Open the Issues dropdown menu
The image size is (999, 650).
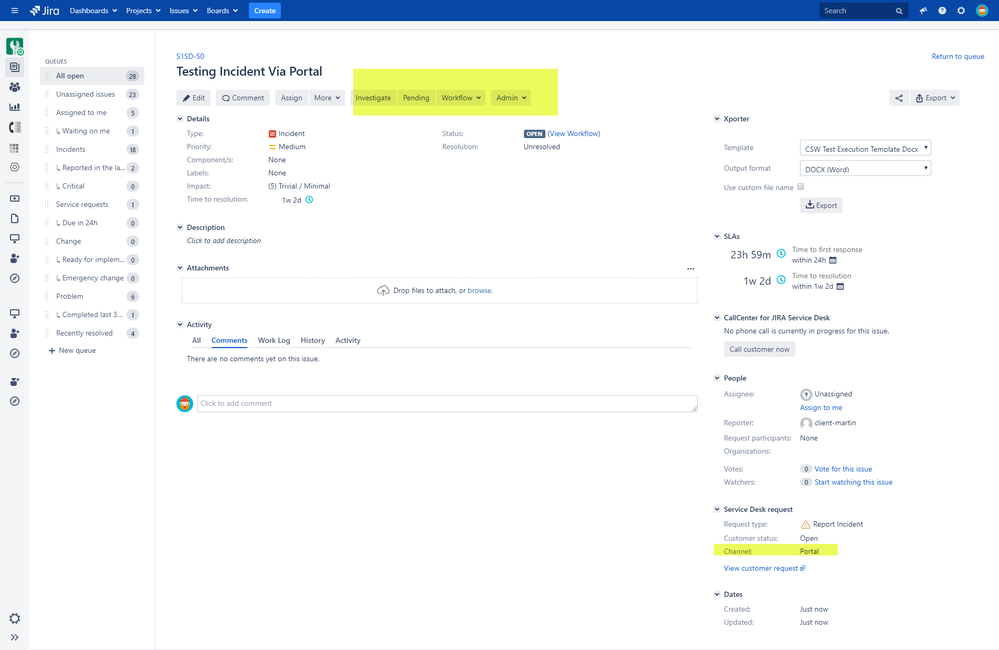point(183,11)
